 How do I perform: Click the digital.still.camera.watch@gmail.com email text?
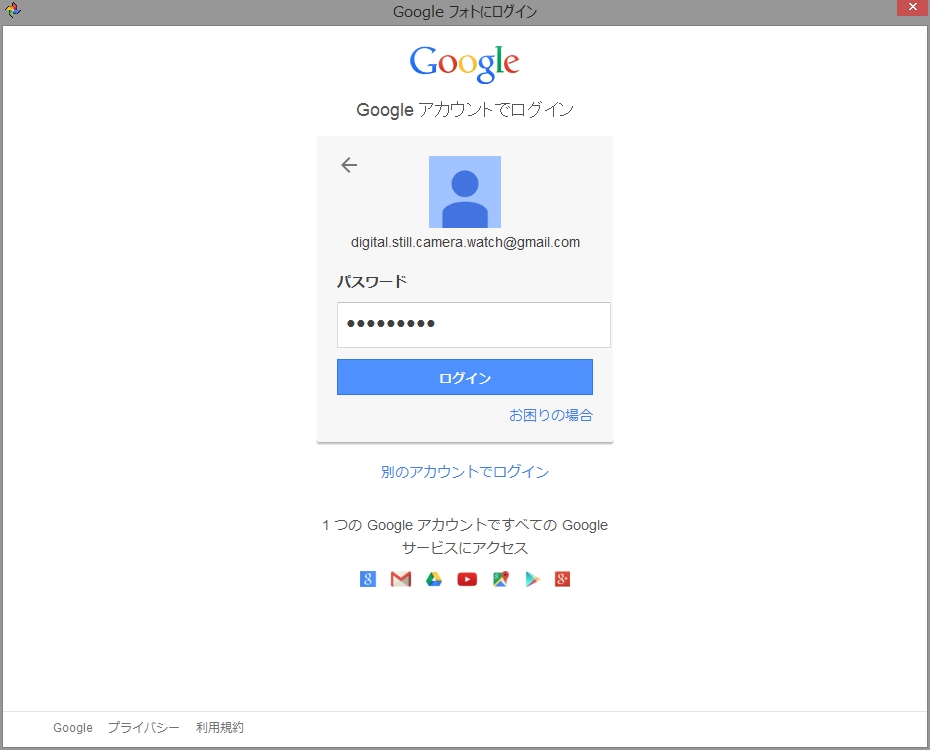tap(466, 242)
